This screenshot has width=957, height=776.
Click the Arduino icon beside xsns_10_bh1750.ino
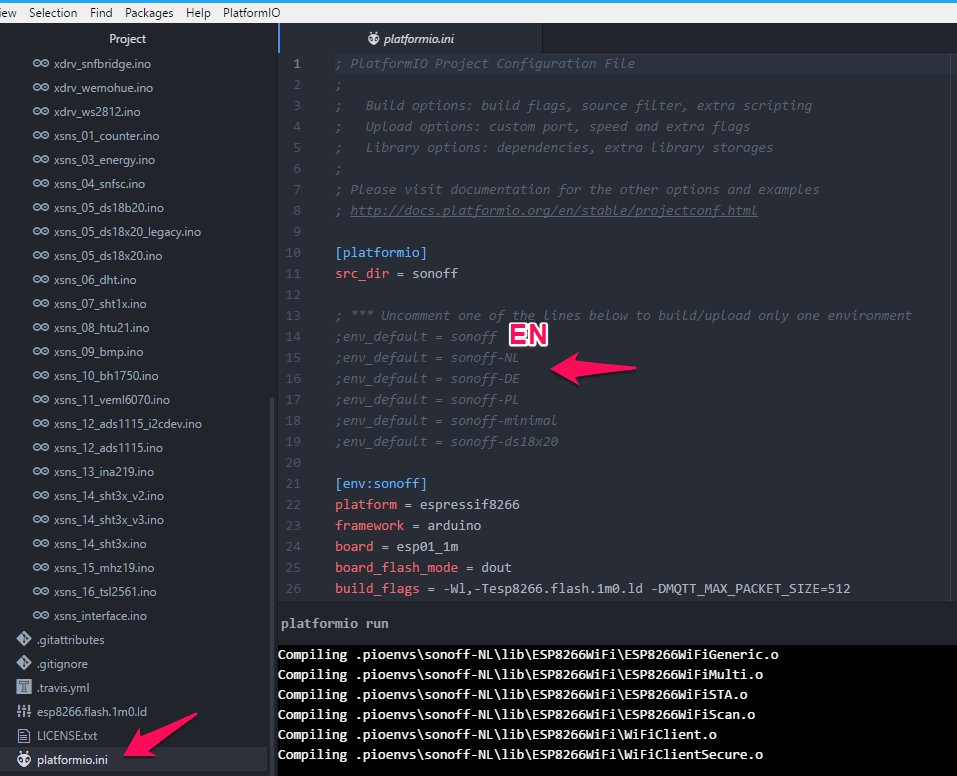(41, 375)
